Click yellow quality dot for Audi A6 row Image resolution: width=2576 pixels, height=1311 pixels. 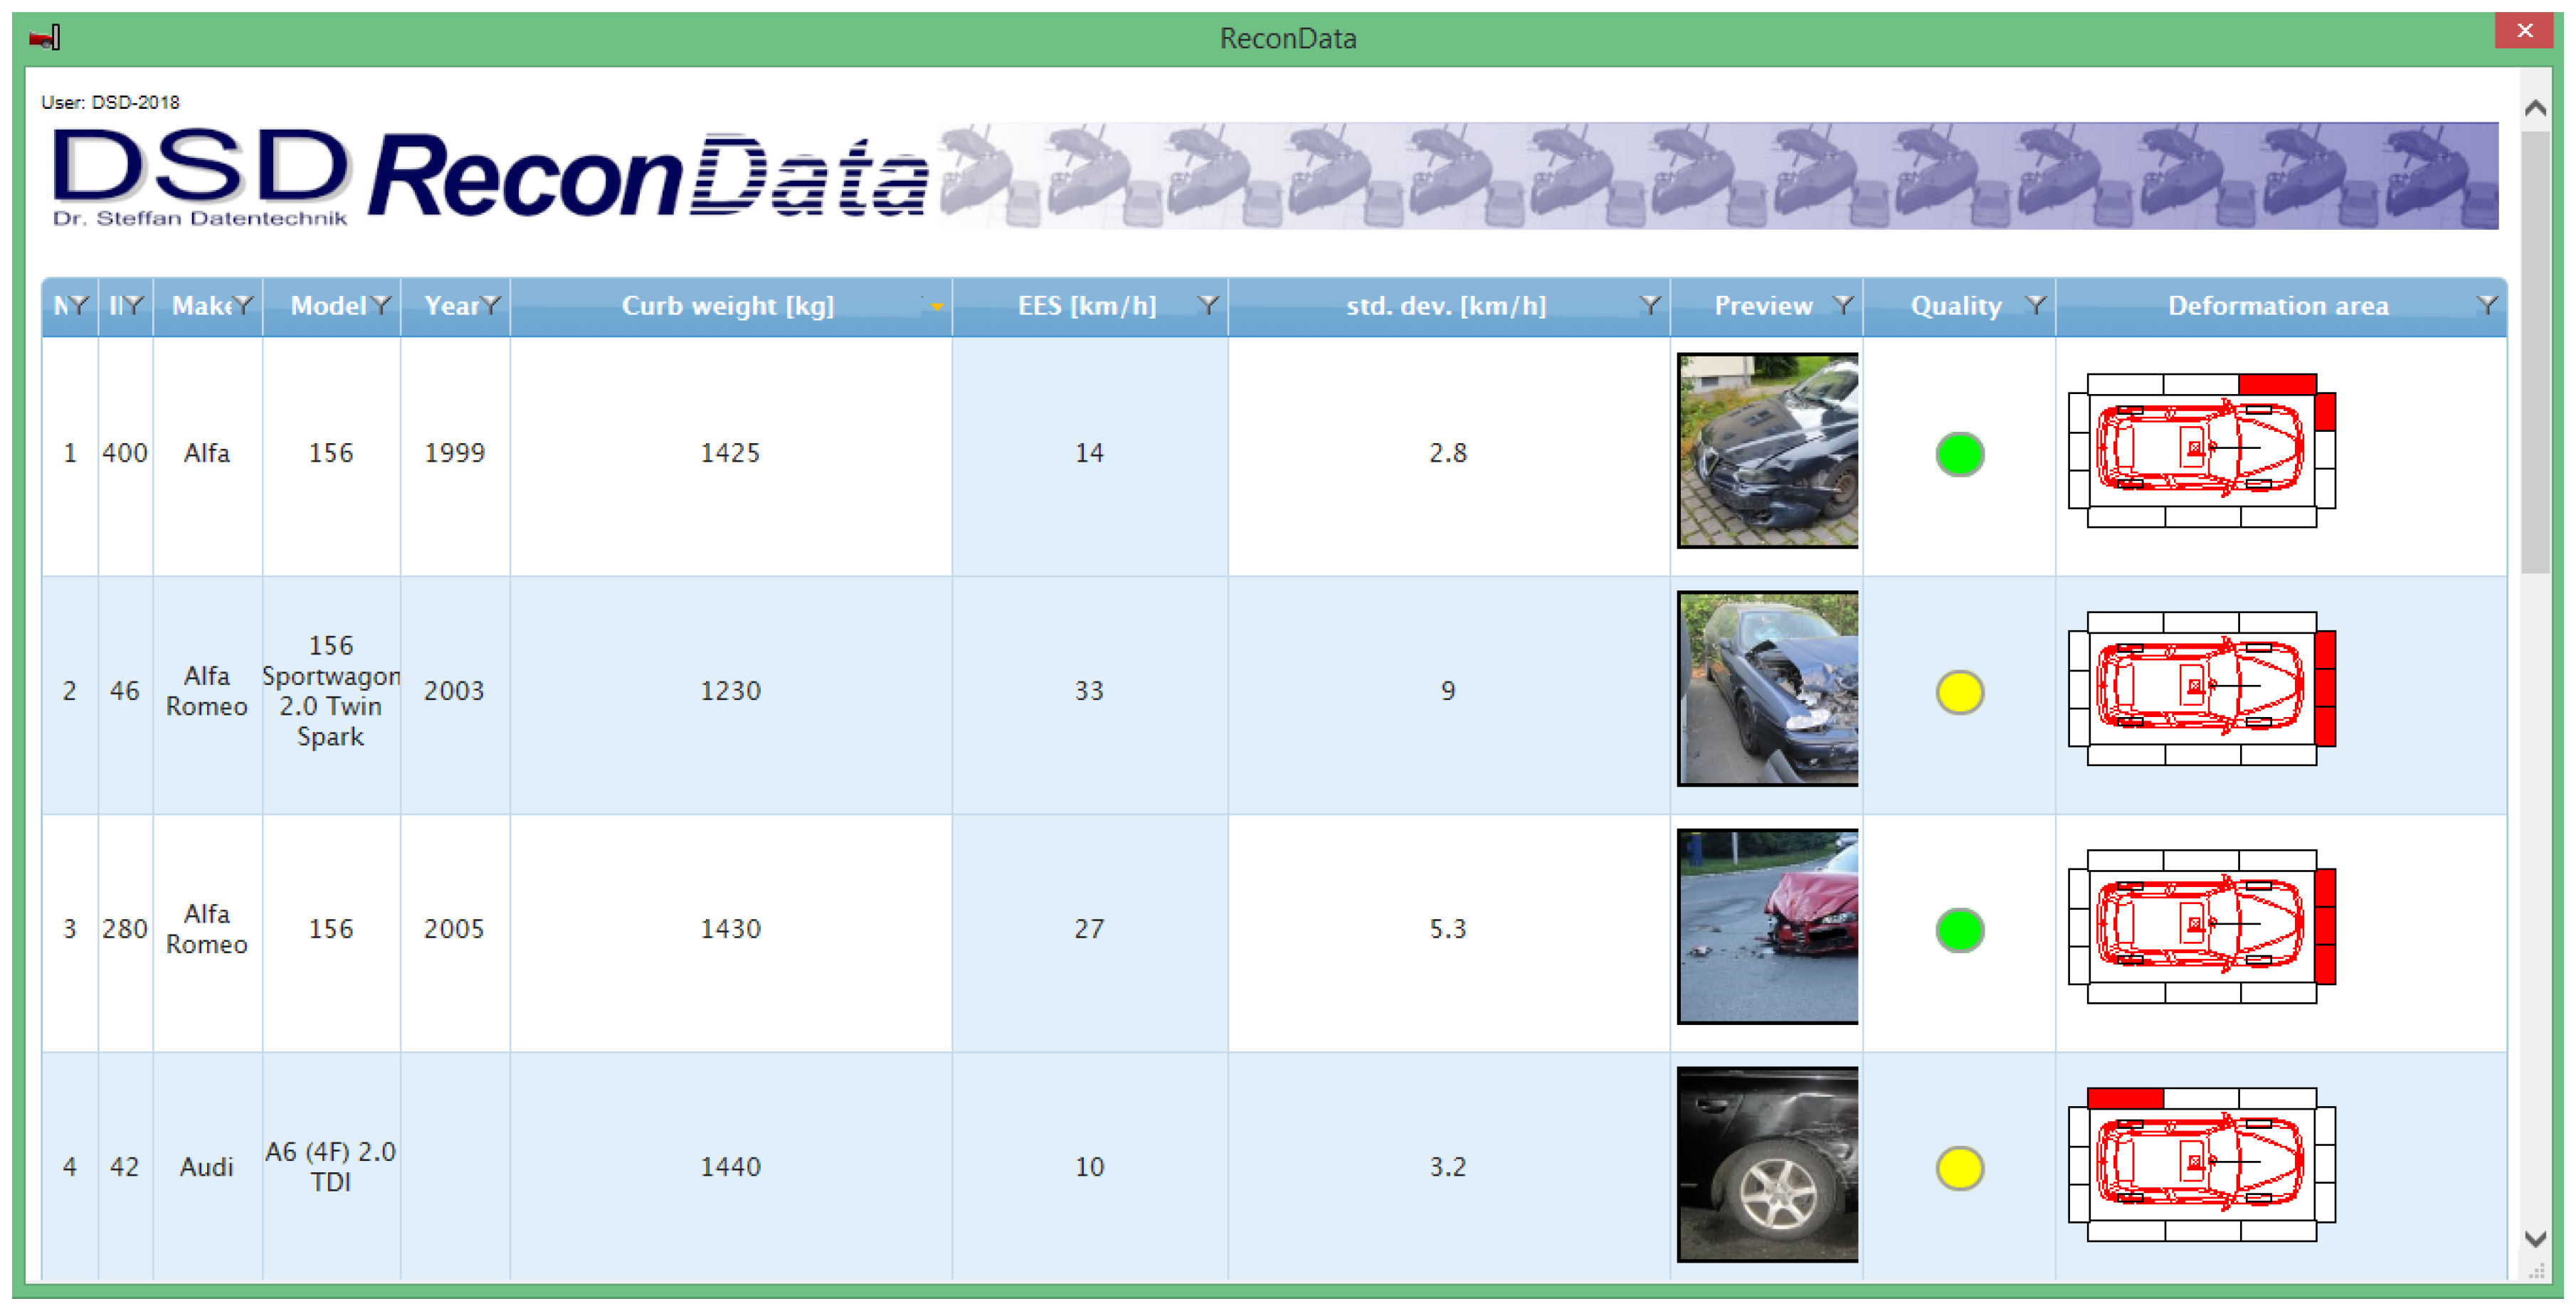click(x=1959, y=1168)
